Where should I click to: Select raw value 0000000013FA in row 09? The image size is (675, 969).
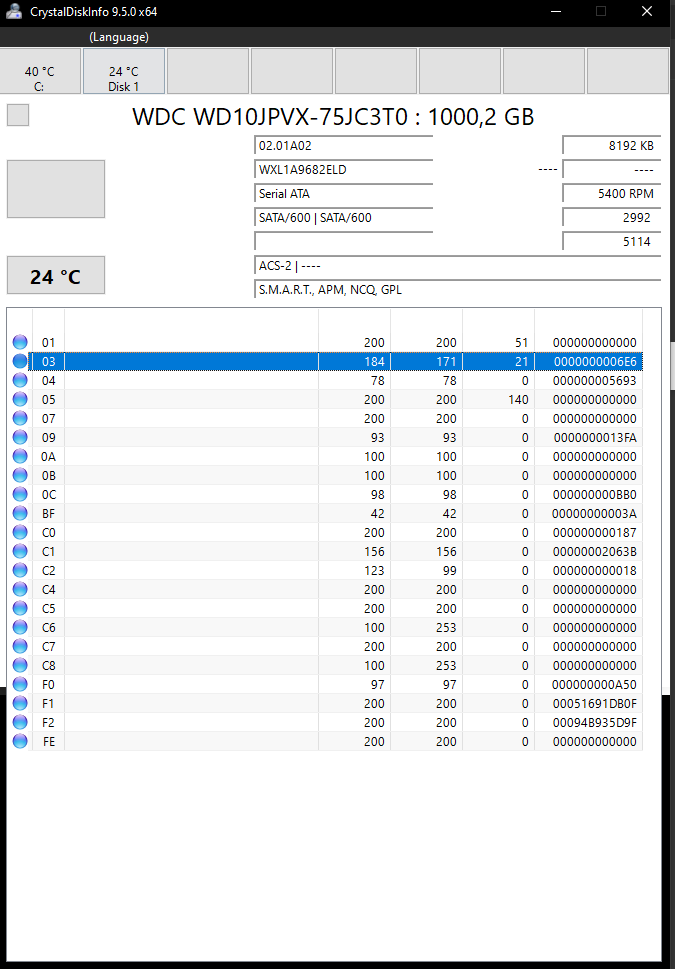595,438
